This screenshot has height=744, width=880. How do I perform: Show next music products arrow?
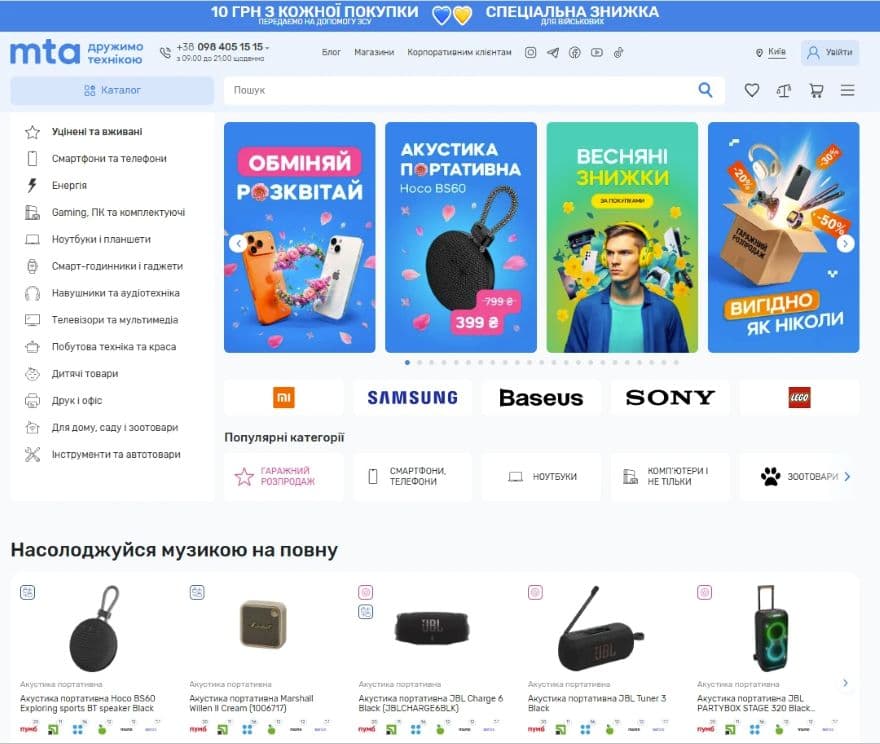pyautogui.click(x=845, y=683)
